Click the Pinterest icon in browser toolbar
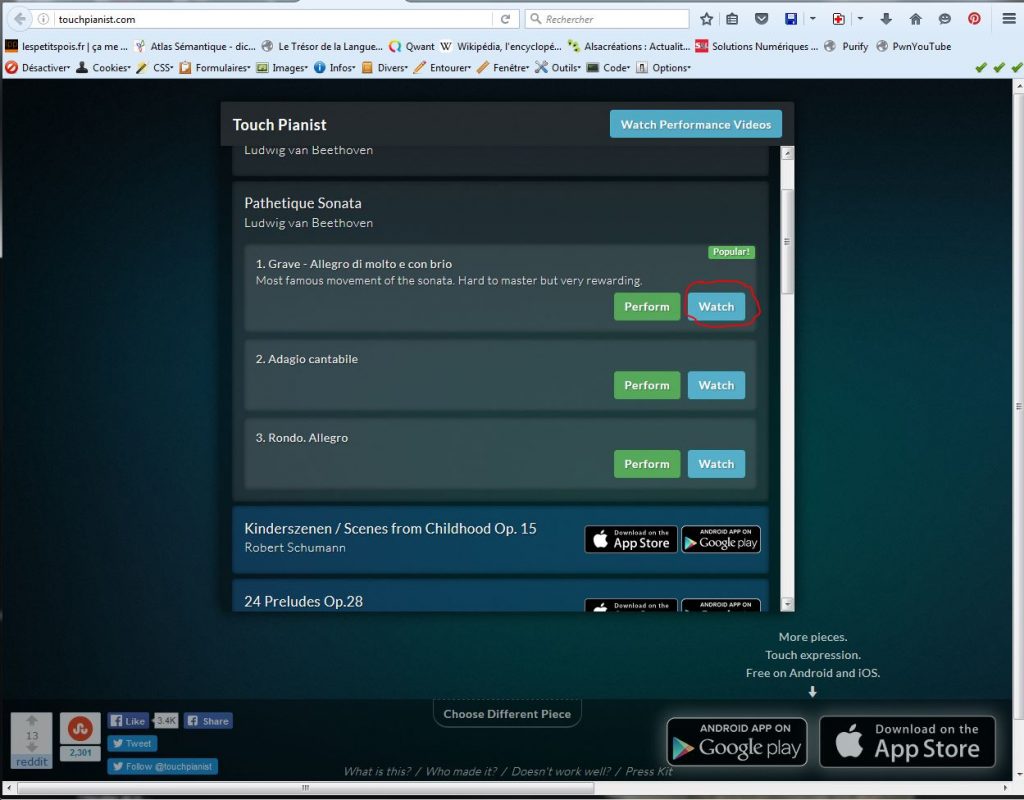Image resolution: width=1024 pixels, height=800 pixels. (973, 19)
